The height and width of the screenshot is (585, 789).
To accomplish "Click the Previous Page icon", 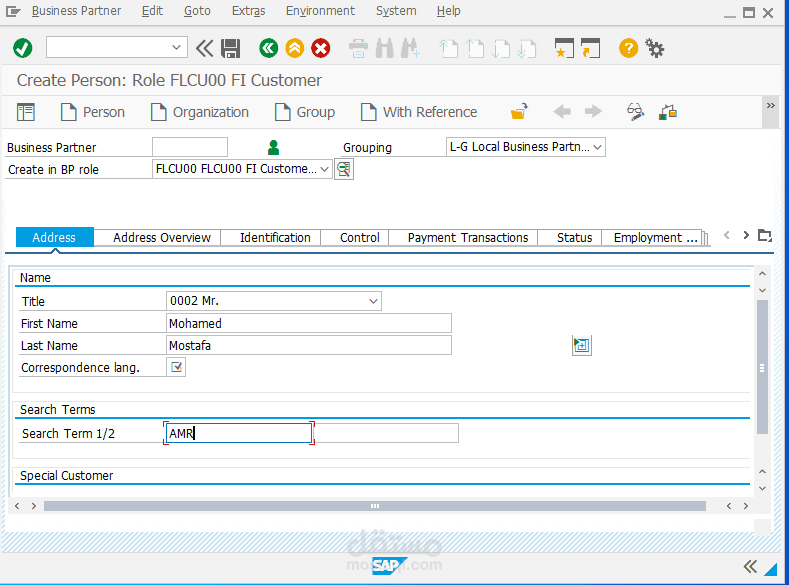I will click(x=475, y=49).
